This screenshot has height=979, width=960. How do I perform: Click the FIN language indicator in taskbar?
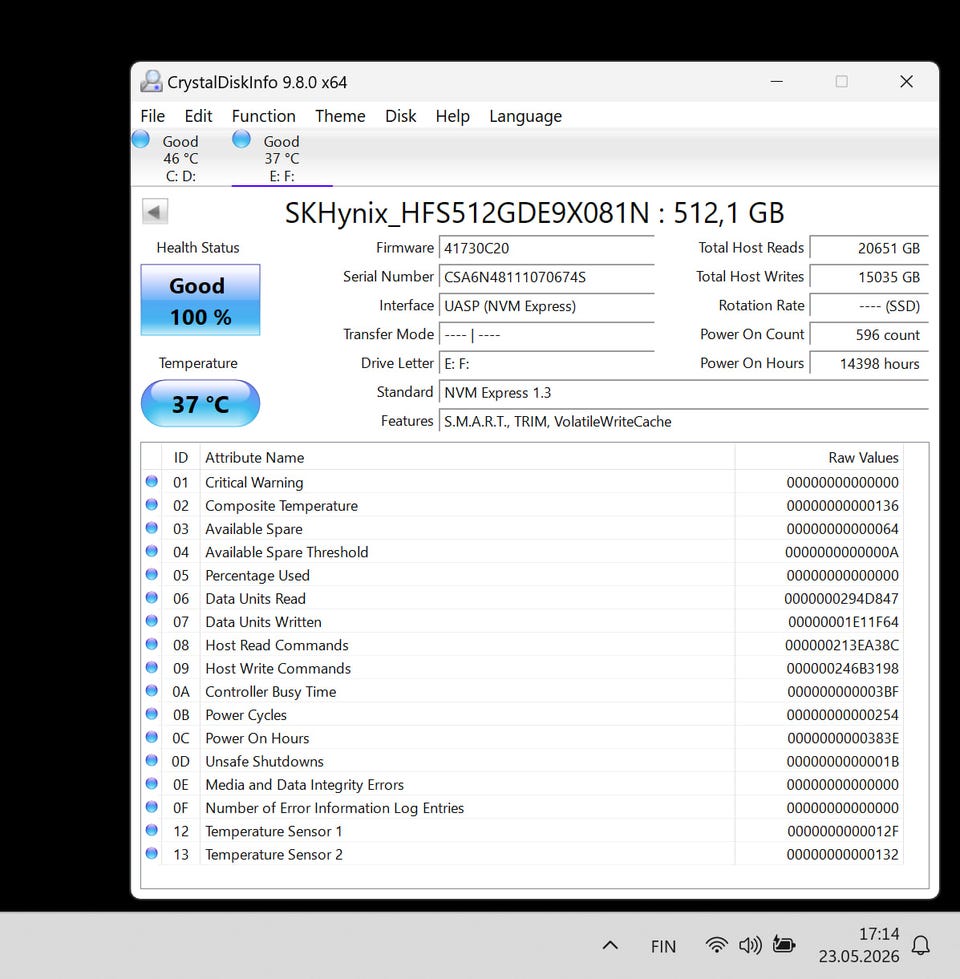click(x=663, y=947)
